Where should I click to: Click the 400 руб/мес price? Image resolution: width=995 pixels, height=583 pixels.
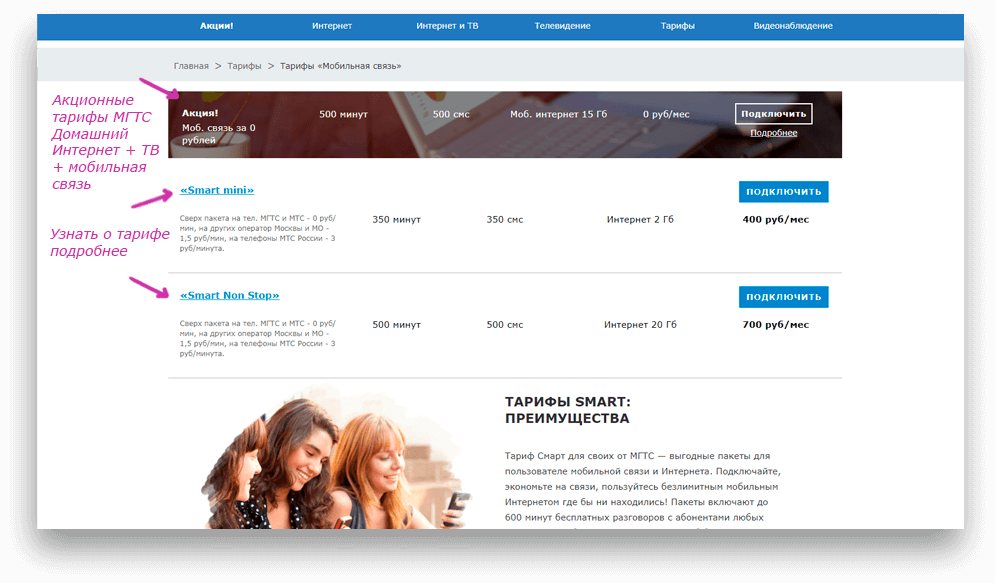click(x=775, y=219)
